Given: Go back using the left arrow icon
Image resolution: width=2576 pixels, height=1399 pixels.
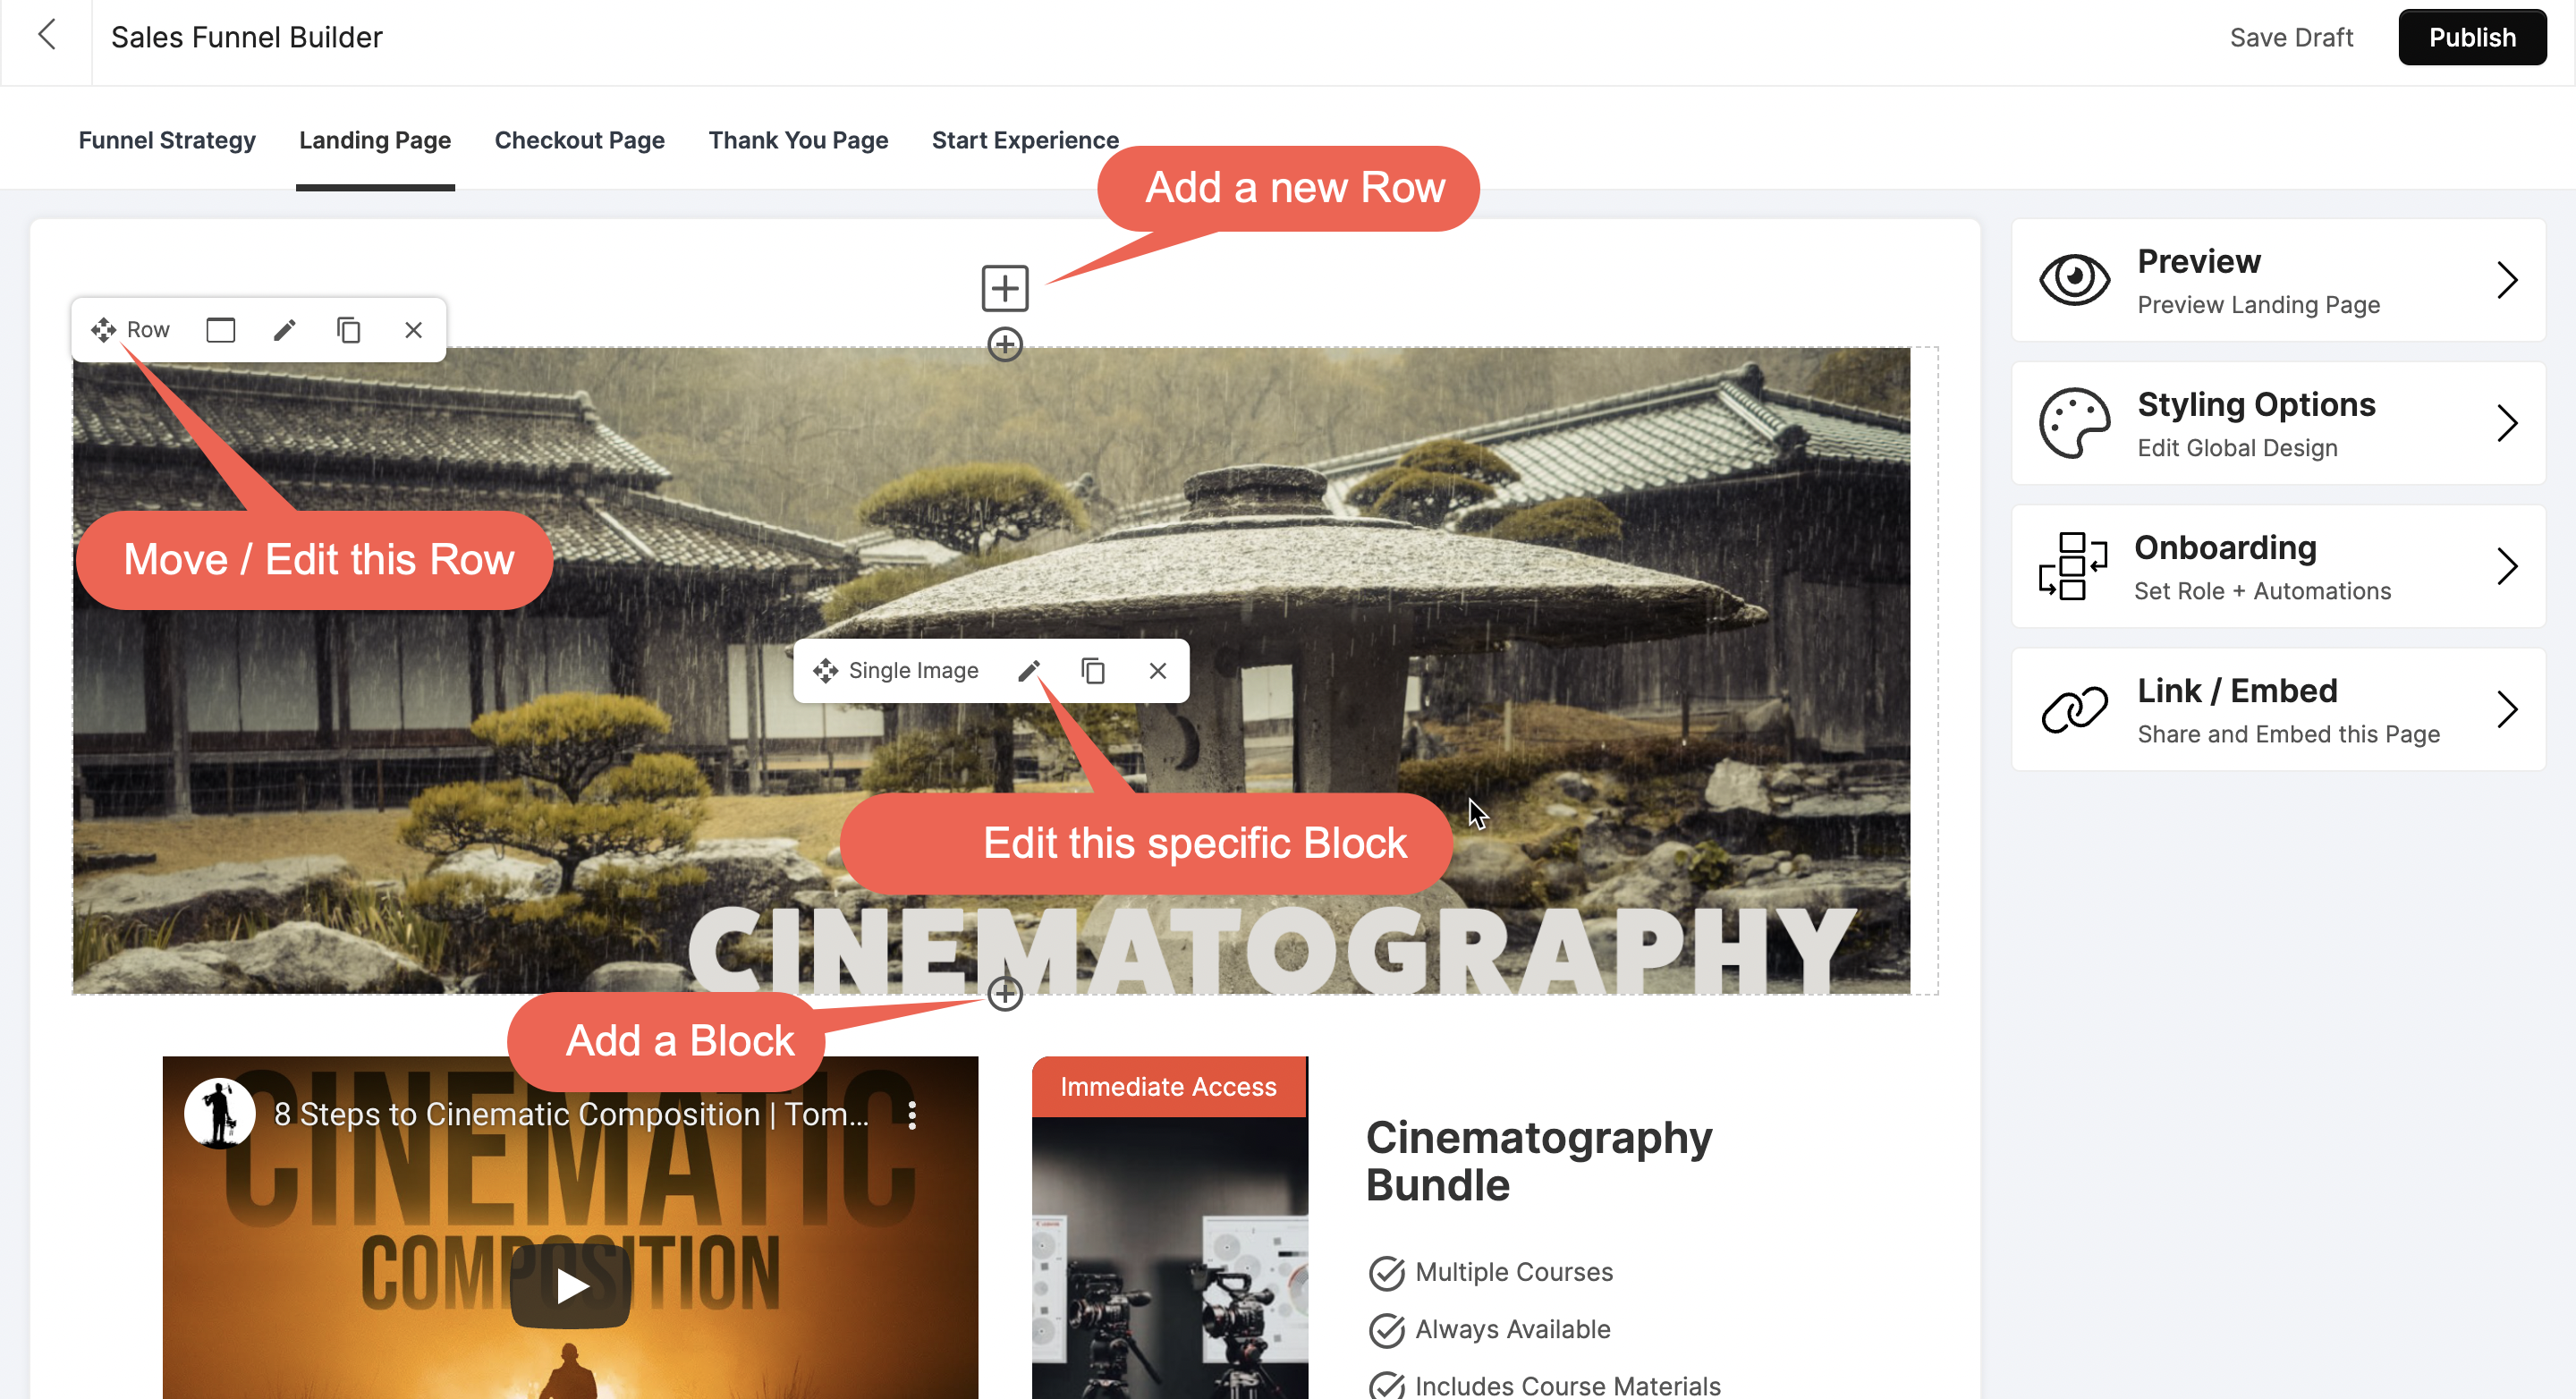Looking at the screenshot, I should tap(47, 36).
